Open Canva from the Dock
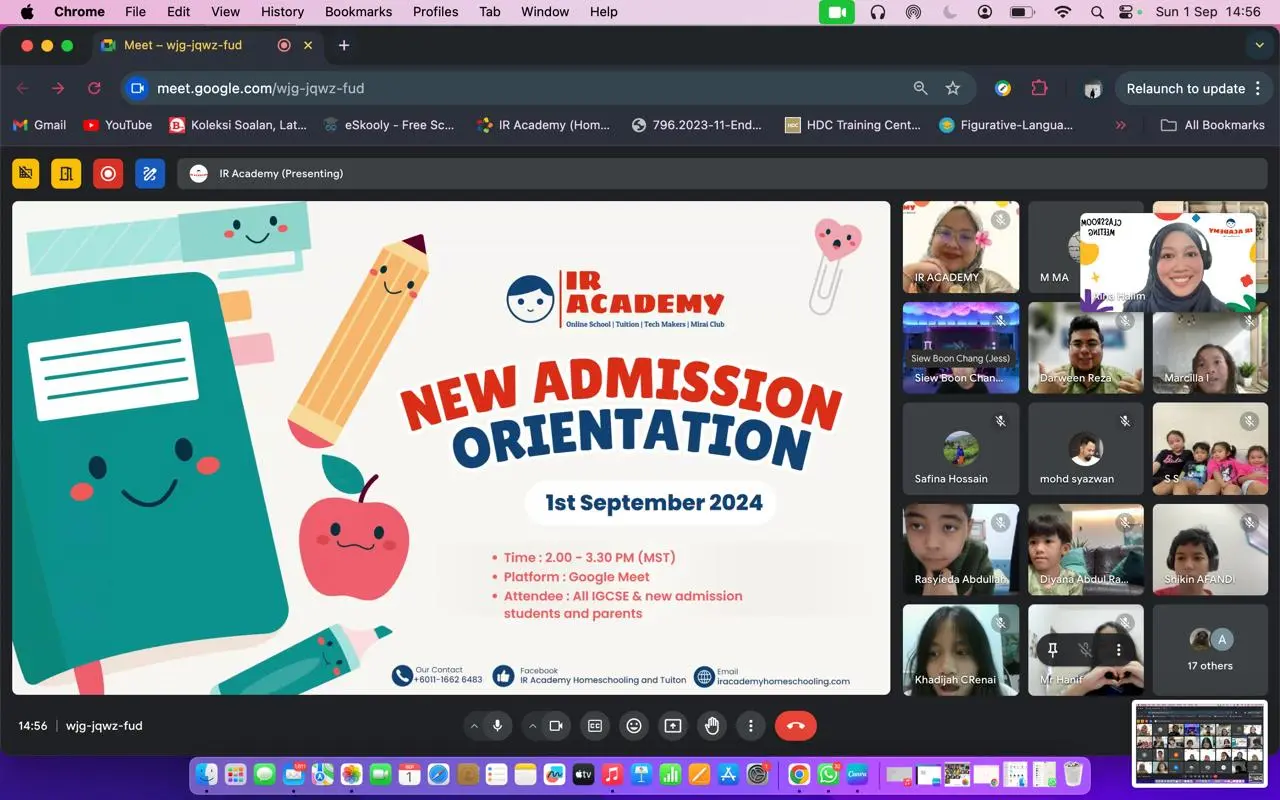The image size is (1280, 800). pos(857,774)
